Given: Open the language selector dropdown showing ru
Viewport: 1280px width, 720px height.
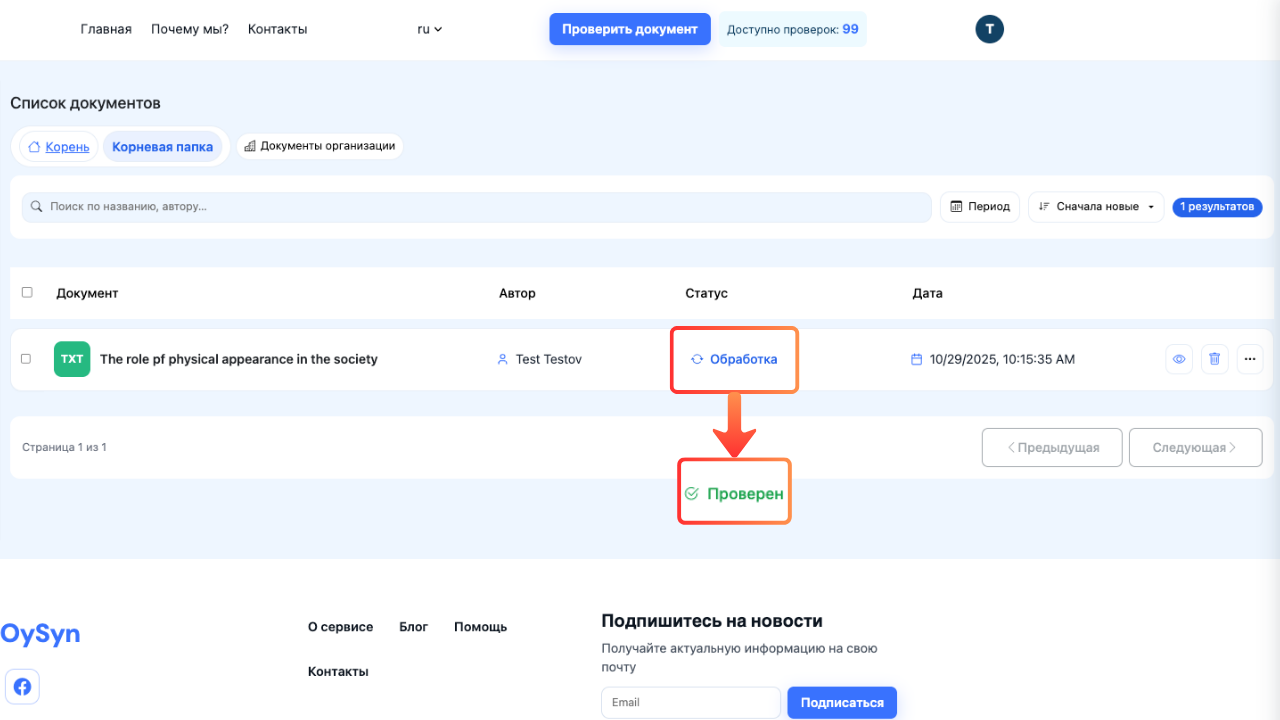Looking at the screenshot, I should (x=427, y=29).
